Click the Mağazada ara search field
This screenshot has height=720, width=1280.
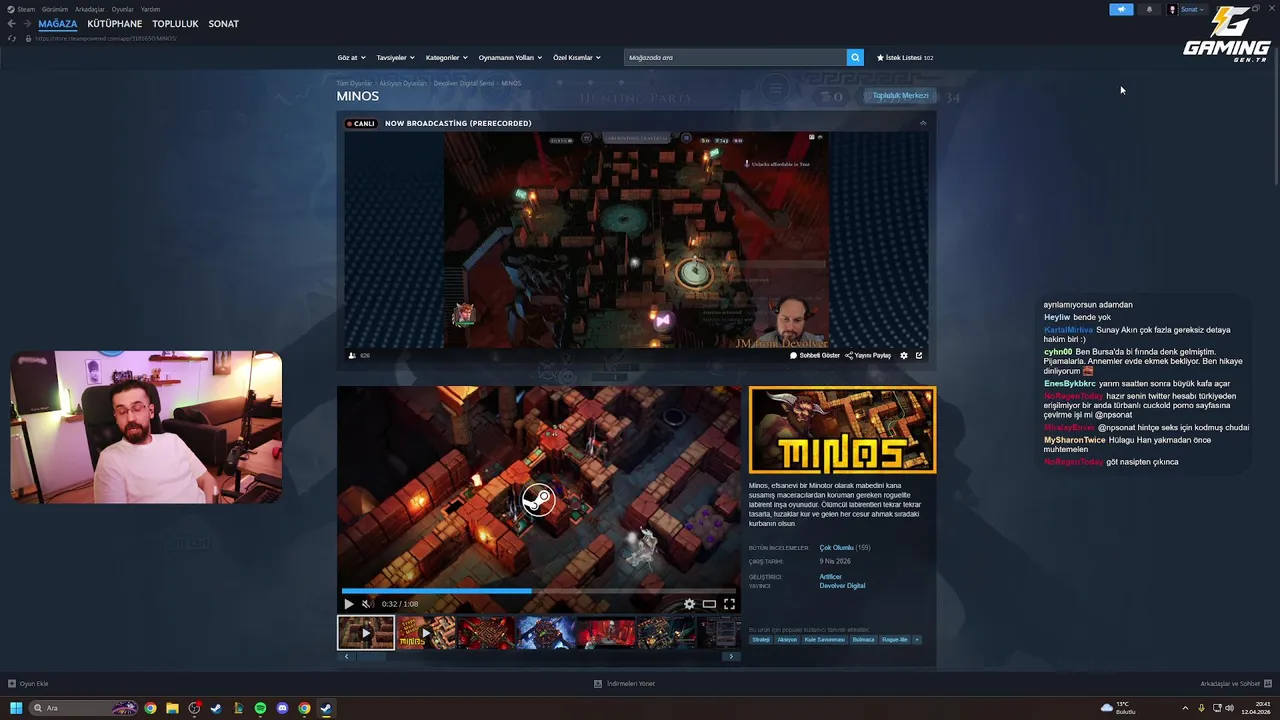pos(735,57)
